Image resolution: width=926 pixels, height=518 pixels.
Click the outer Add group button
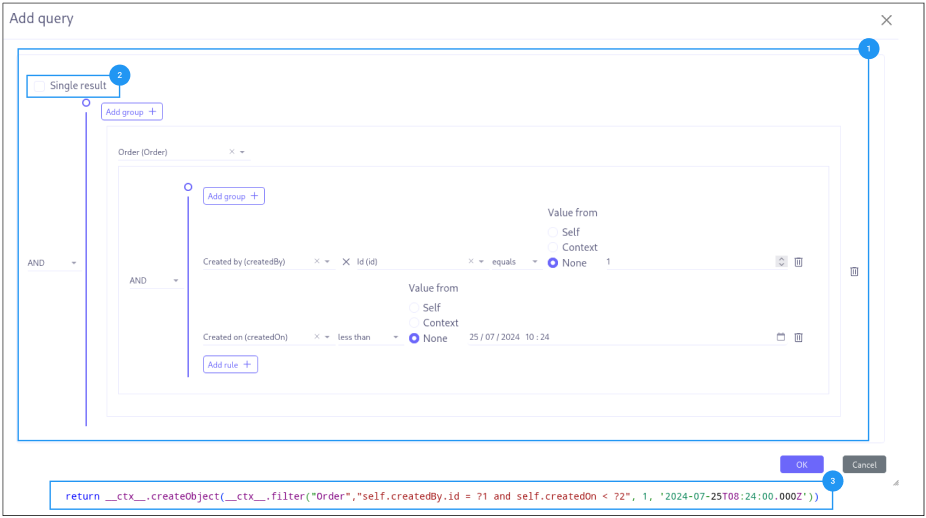coord(132,112)
